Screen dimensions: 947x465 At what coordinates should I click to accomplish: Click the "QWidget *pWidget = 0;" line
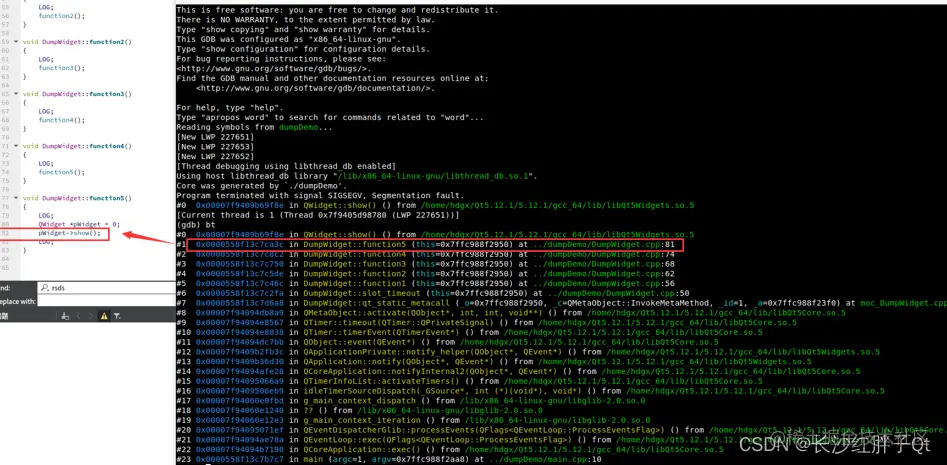click(79, 224)
